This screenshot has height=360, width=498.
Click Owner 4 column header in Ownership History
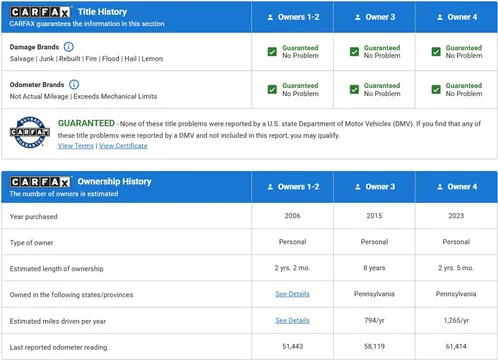456,187
